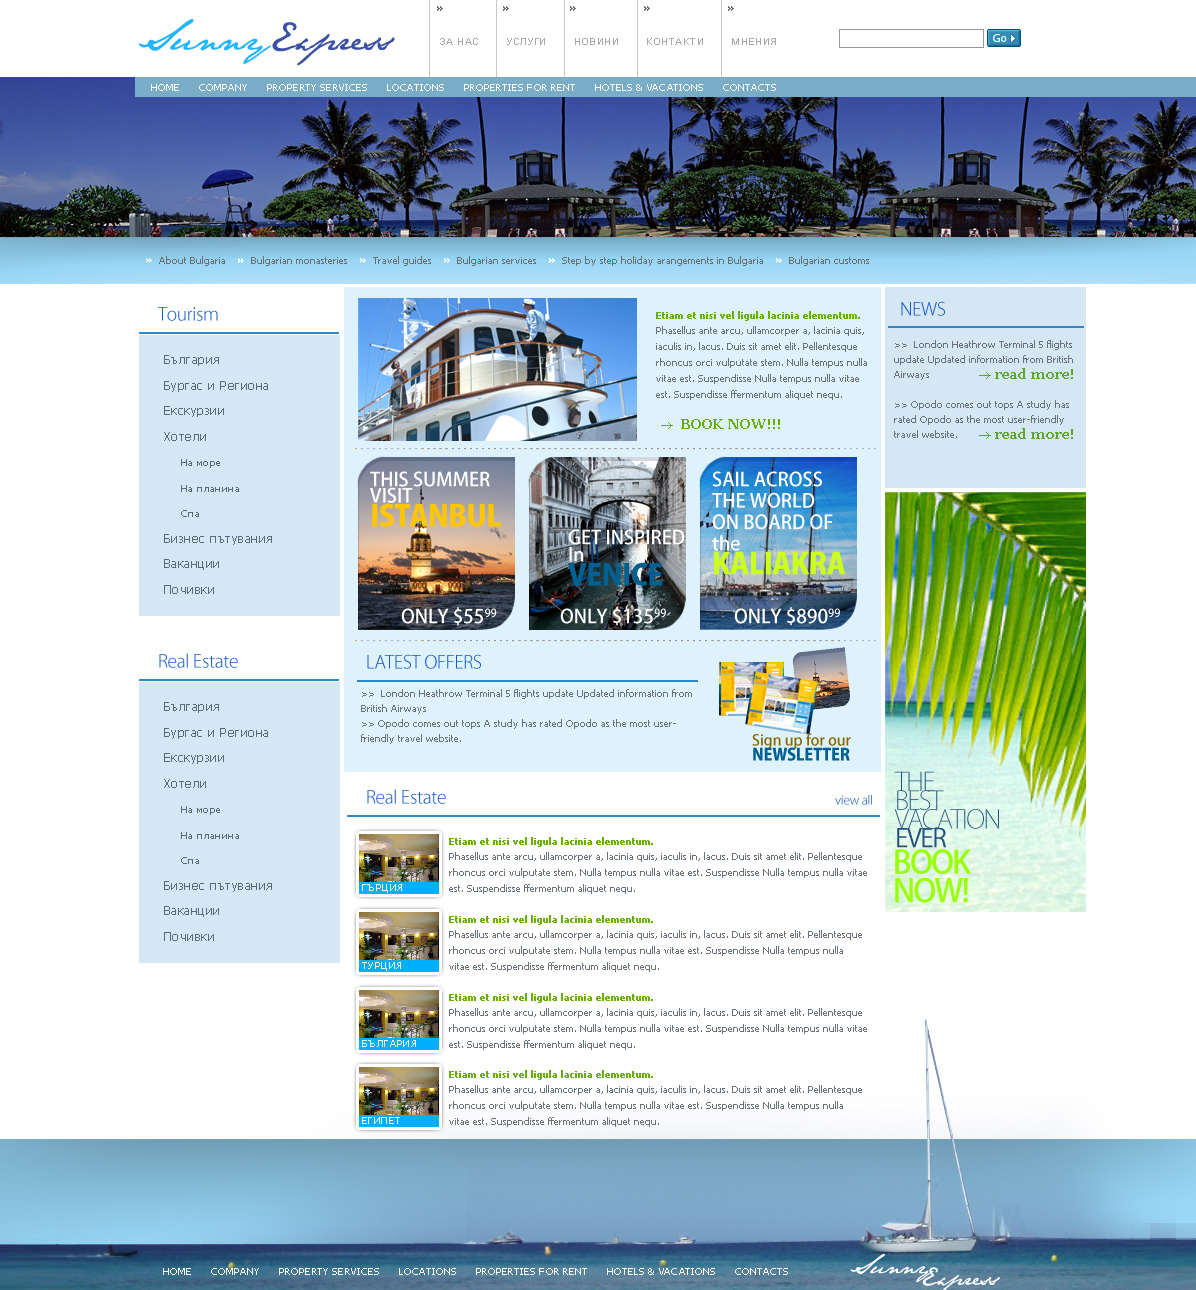Open the ЕГИПЕТ property thumbnail
Image resolution: width=1196 pixels, height=1290 pixels.
(399, 1097)
